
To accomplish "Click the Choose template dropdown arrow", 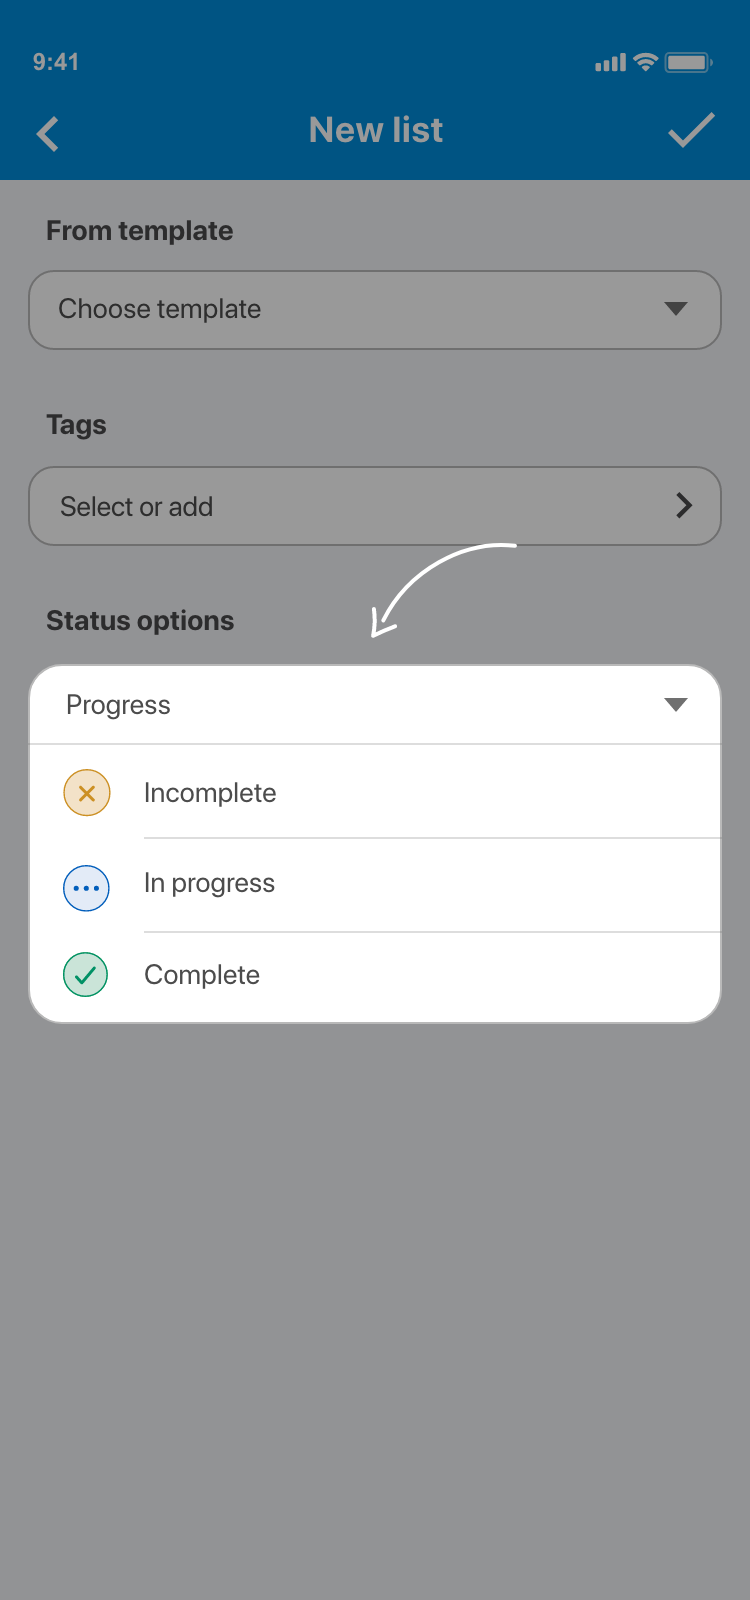I will 676,309.
